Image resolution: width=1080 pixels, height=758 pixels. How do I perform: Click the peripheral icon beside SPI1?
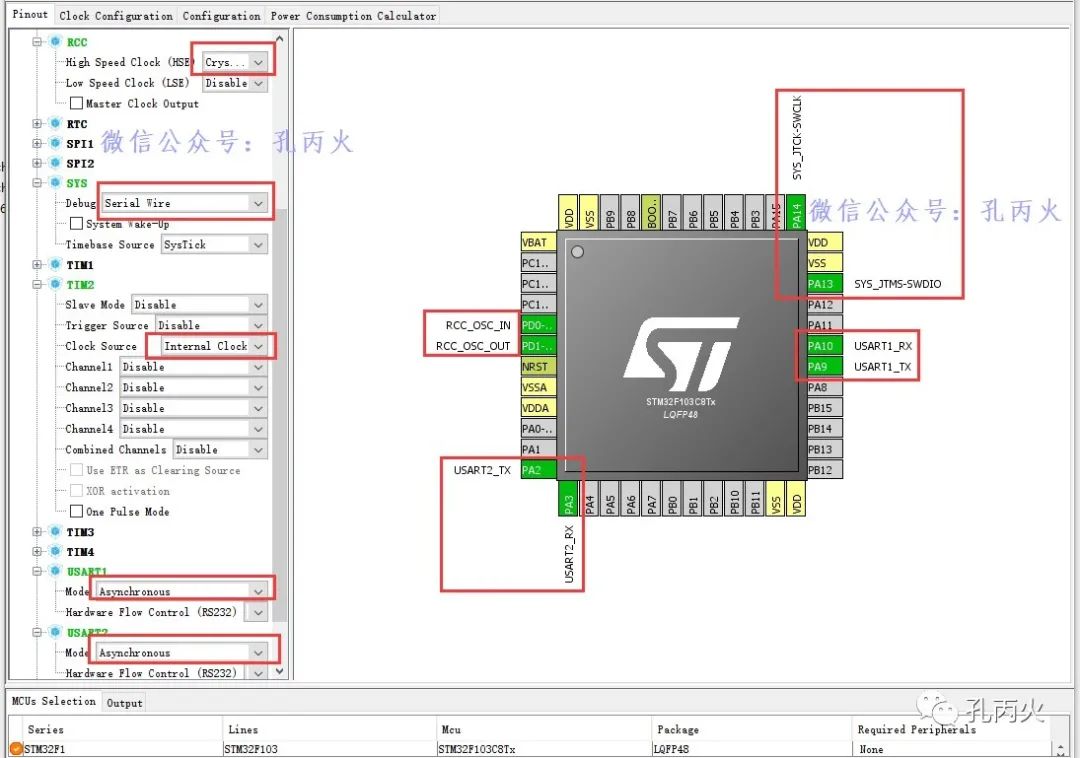pyautogui.click(x=53, y=143)
